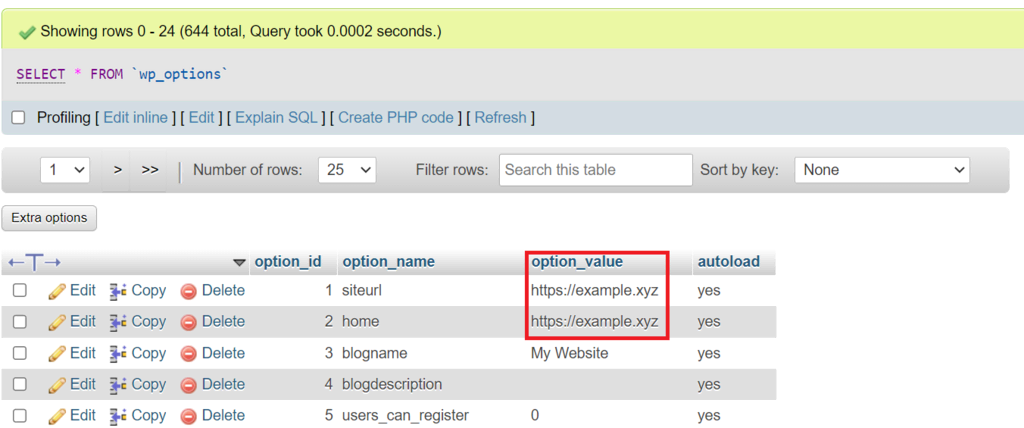Click the pencil Edit icon for home row
Image resolution: width=1024 pixels, height=428 pixels.
pyautogui.click(x=57, y=322)
